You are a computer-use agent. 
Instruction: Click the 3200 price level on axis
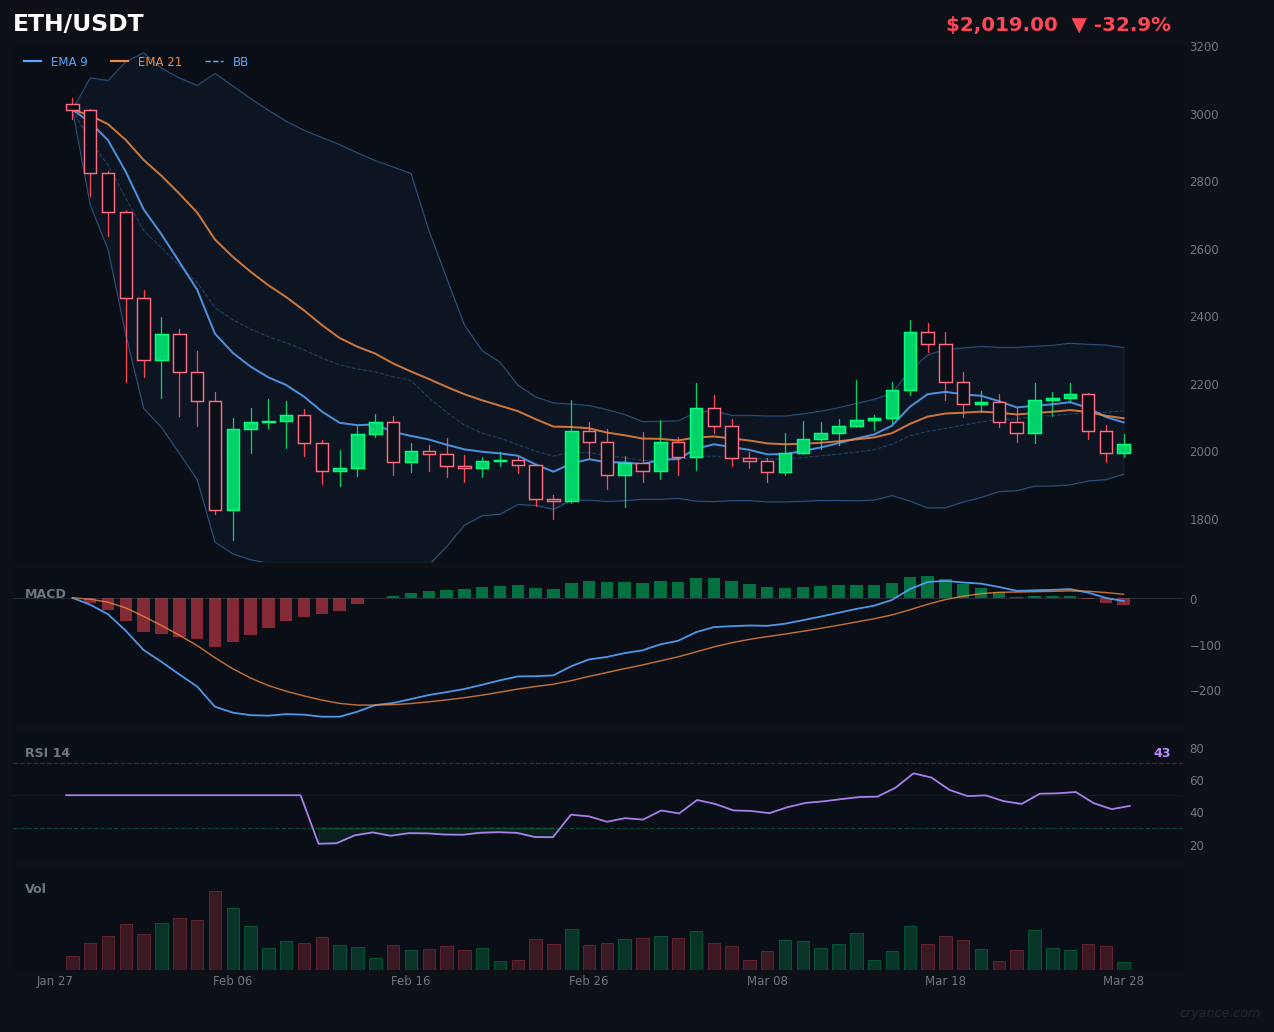pos(1203,46)
